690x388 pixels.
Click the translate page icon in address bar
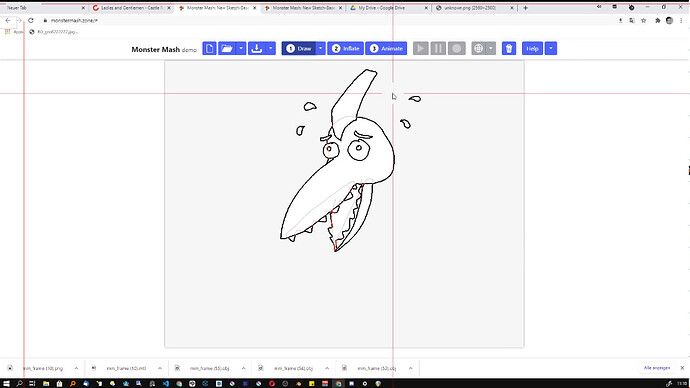point(632,20)
